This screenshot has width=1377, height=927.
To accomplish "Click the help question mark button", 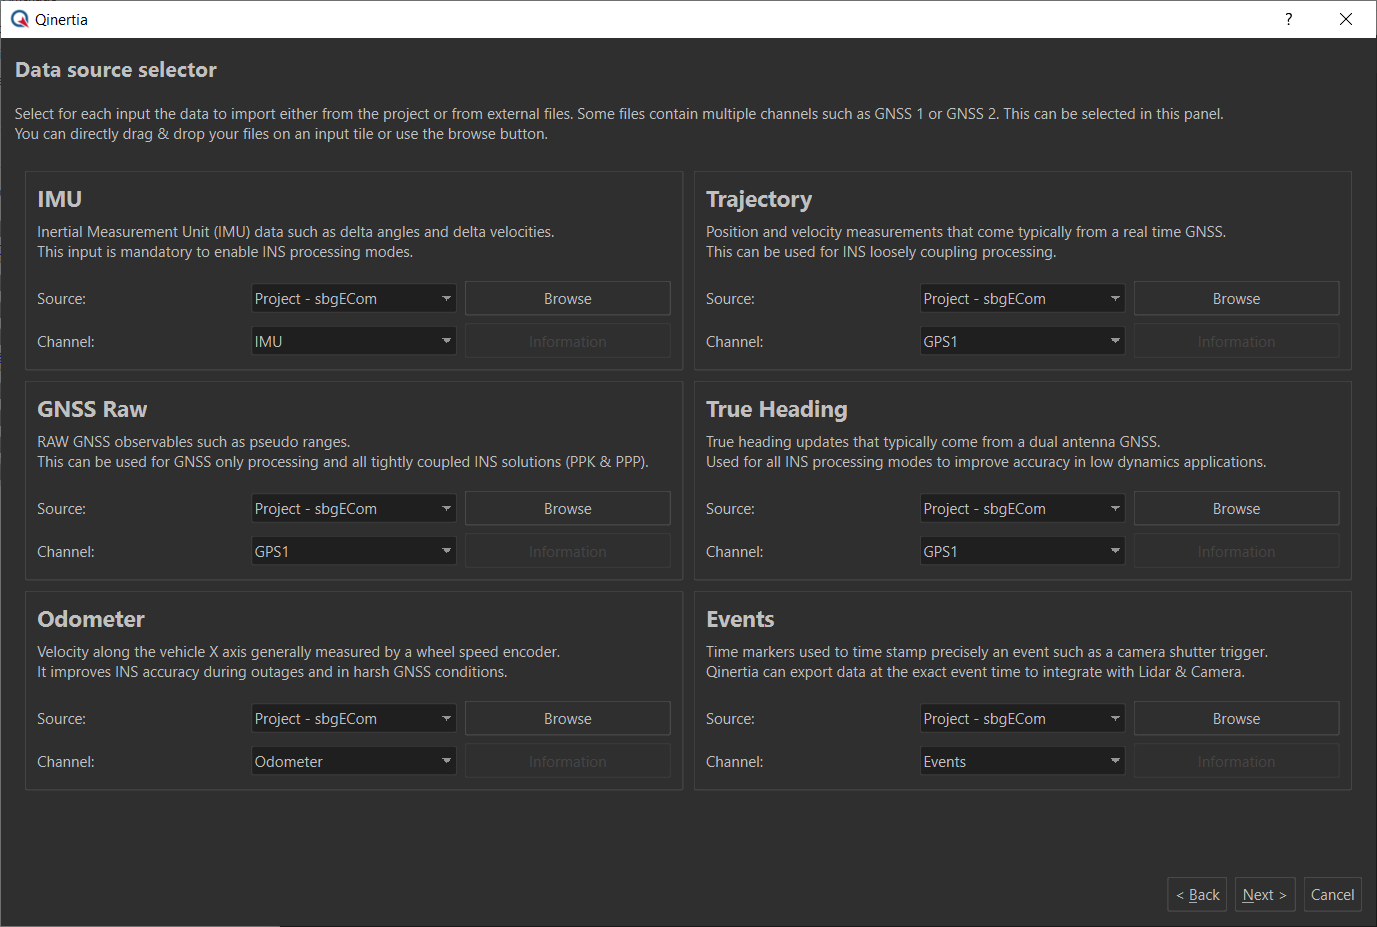I will [x=1288, y=19].
